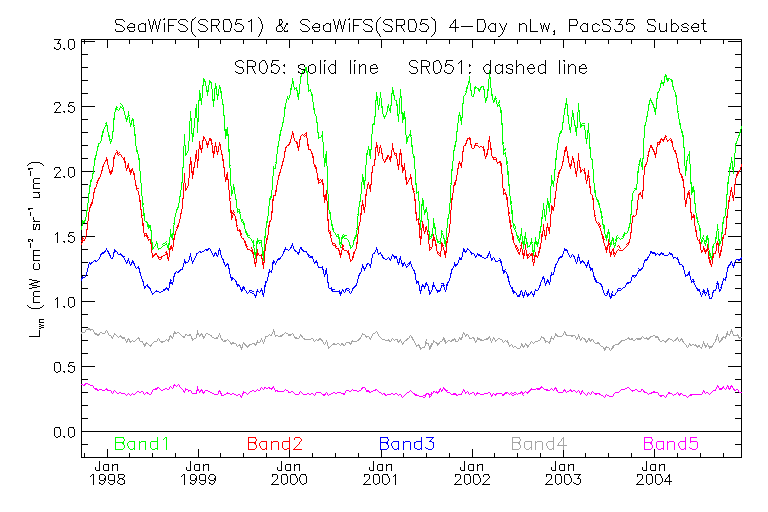
Task: Click the green Band1 label
Action: click(x=142, y=444)
